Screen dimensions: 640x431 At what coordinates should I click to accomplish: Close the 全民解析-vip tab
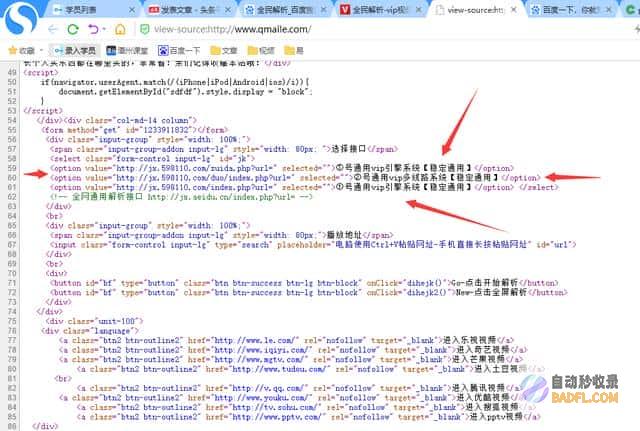[419, 10]
